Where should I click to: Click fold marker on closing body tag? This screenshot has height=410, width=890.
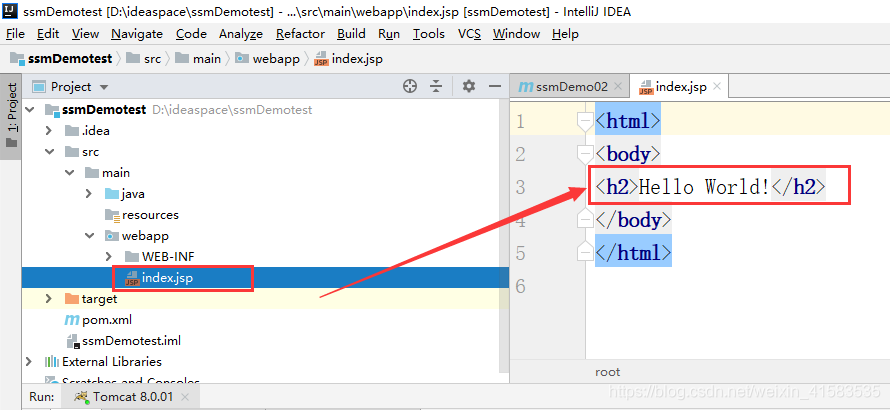[x=585, y=220]
